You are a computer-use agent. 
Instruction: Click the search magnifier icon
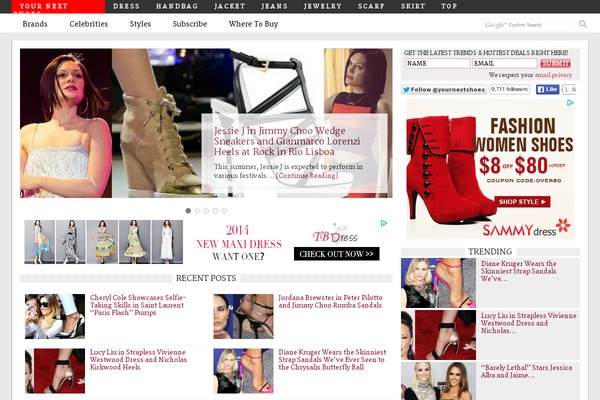[583, 24]
